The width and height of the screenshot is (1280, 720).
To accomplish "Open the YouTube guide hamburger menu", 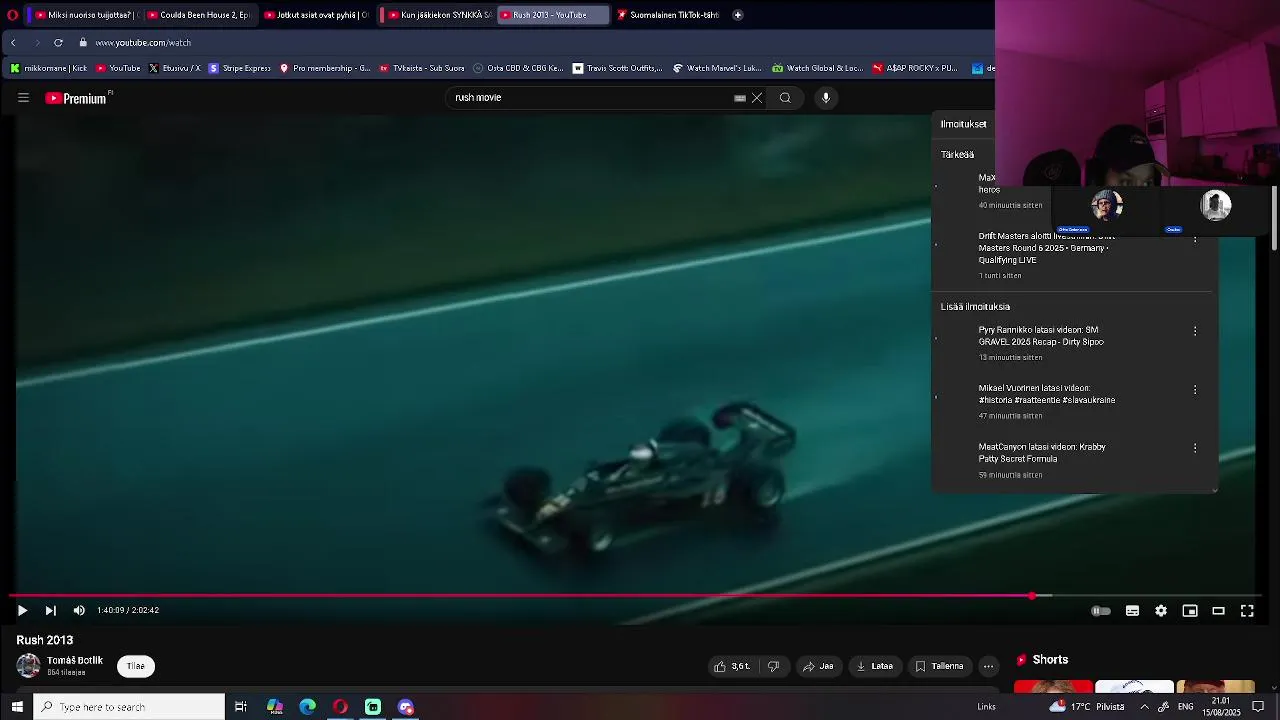I will click(23, 97).
